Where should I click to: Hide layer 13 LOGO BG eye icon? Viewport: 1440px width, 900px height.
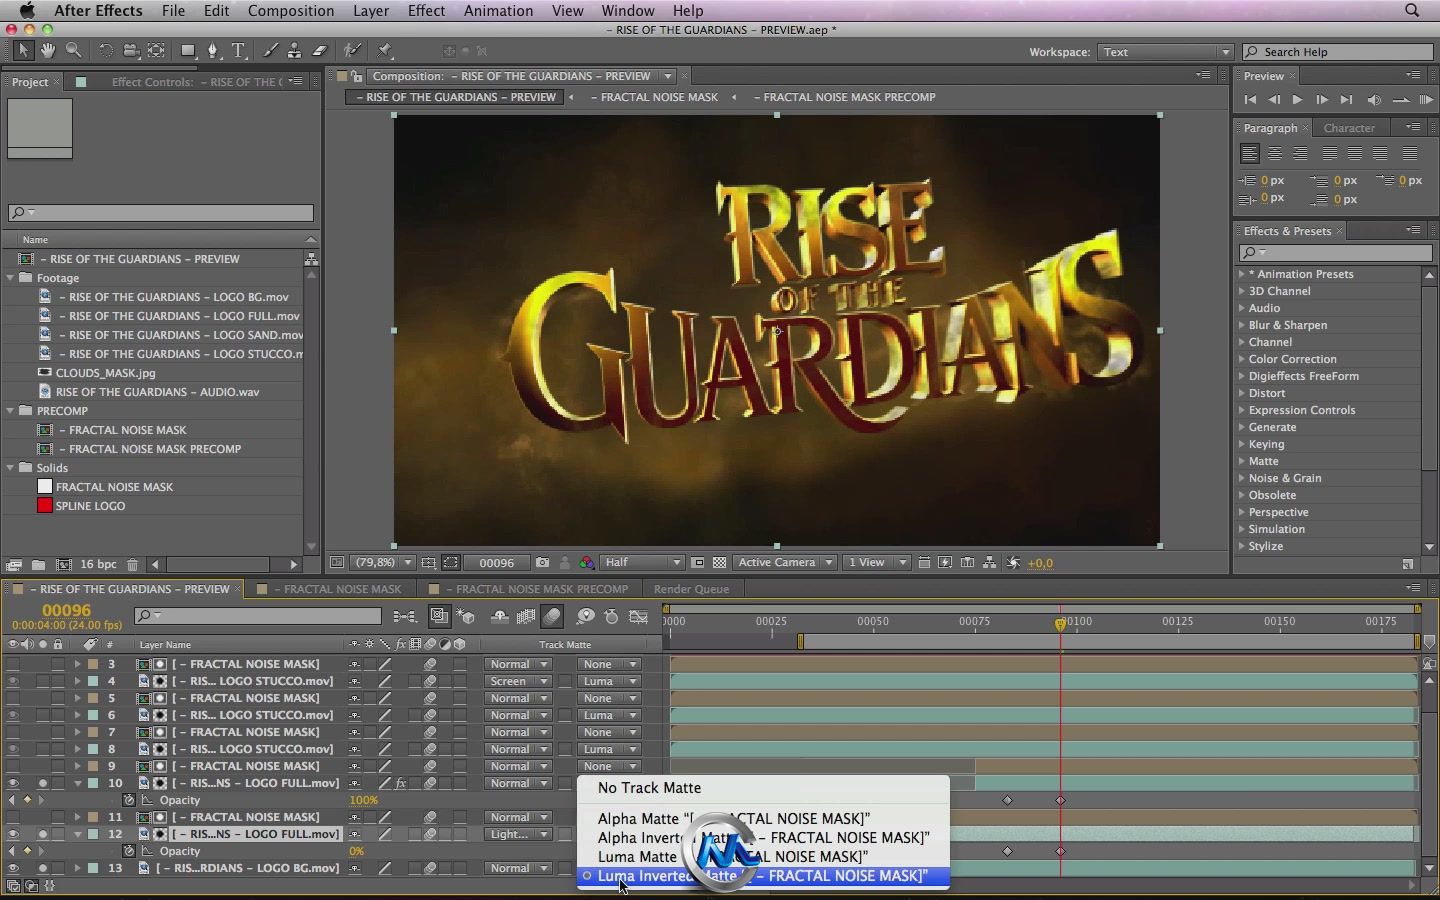[13, 868]
